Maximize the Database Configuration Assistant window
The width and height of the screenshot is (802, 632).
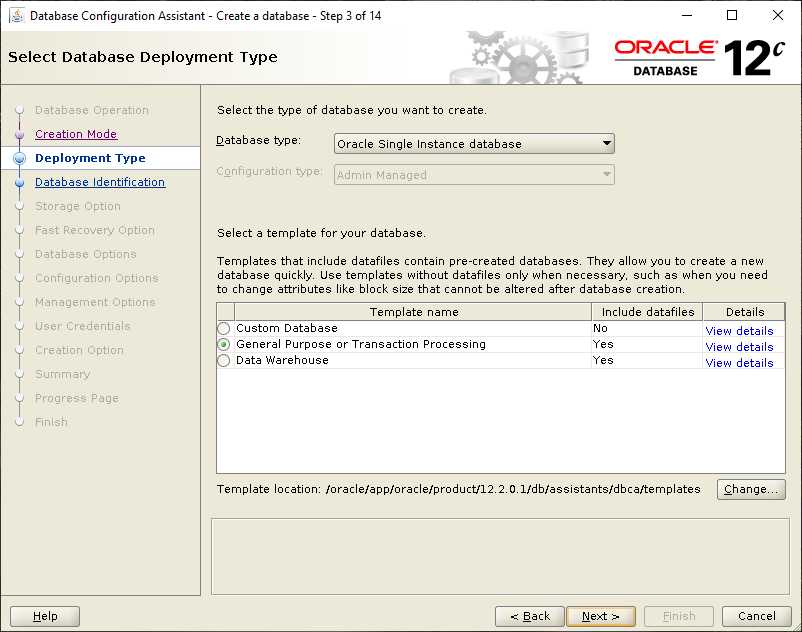(x=732, y=15)
